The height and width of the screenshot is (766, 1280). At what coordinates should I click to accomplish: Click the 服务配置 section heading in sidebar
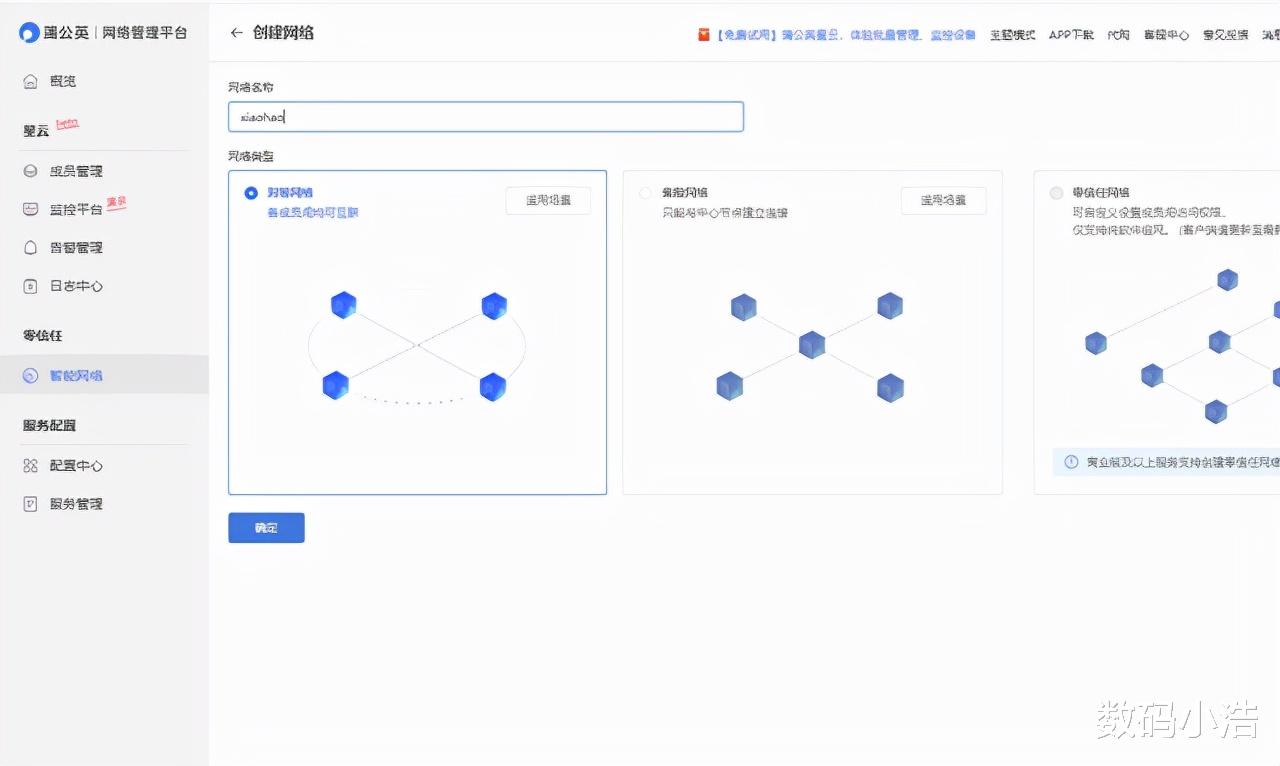click(49, 426)
